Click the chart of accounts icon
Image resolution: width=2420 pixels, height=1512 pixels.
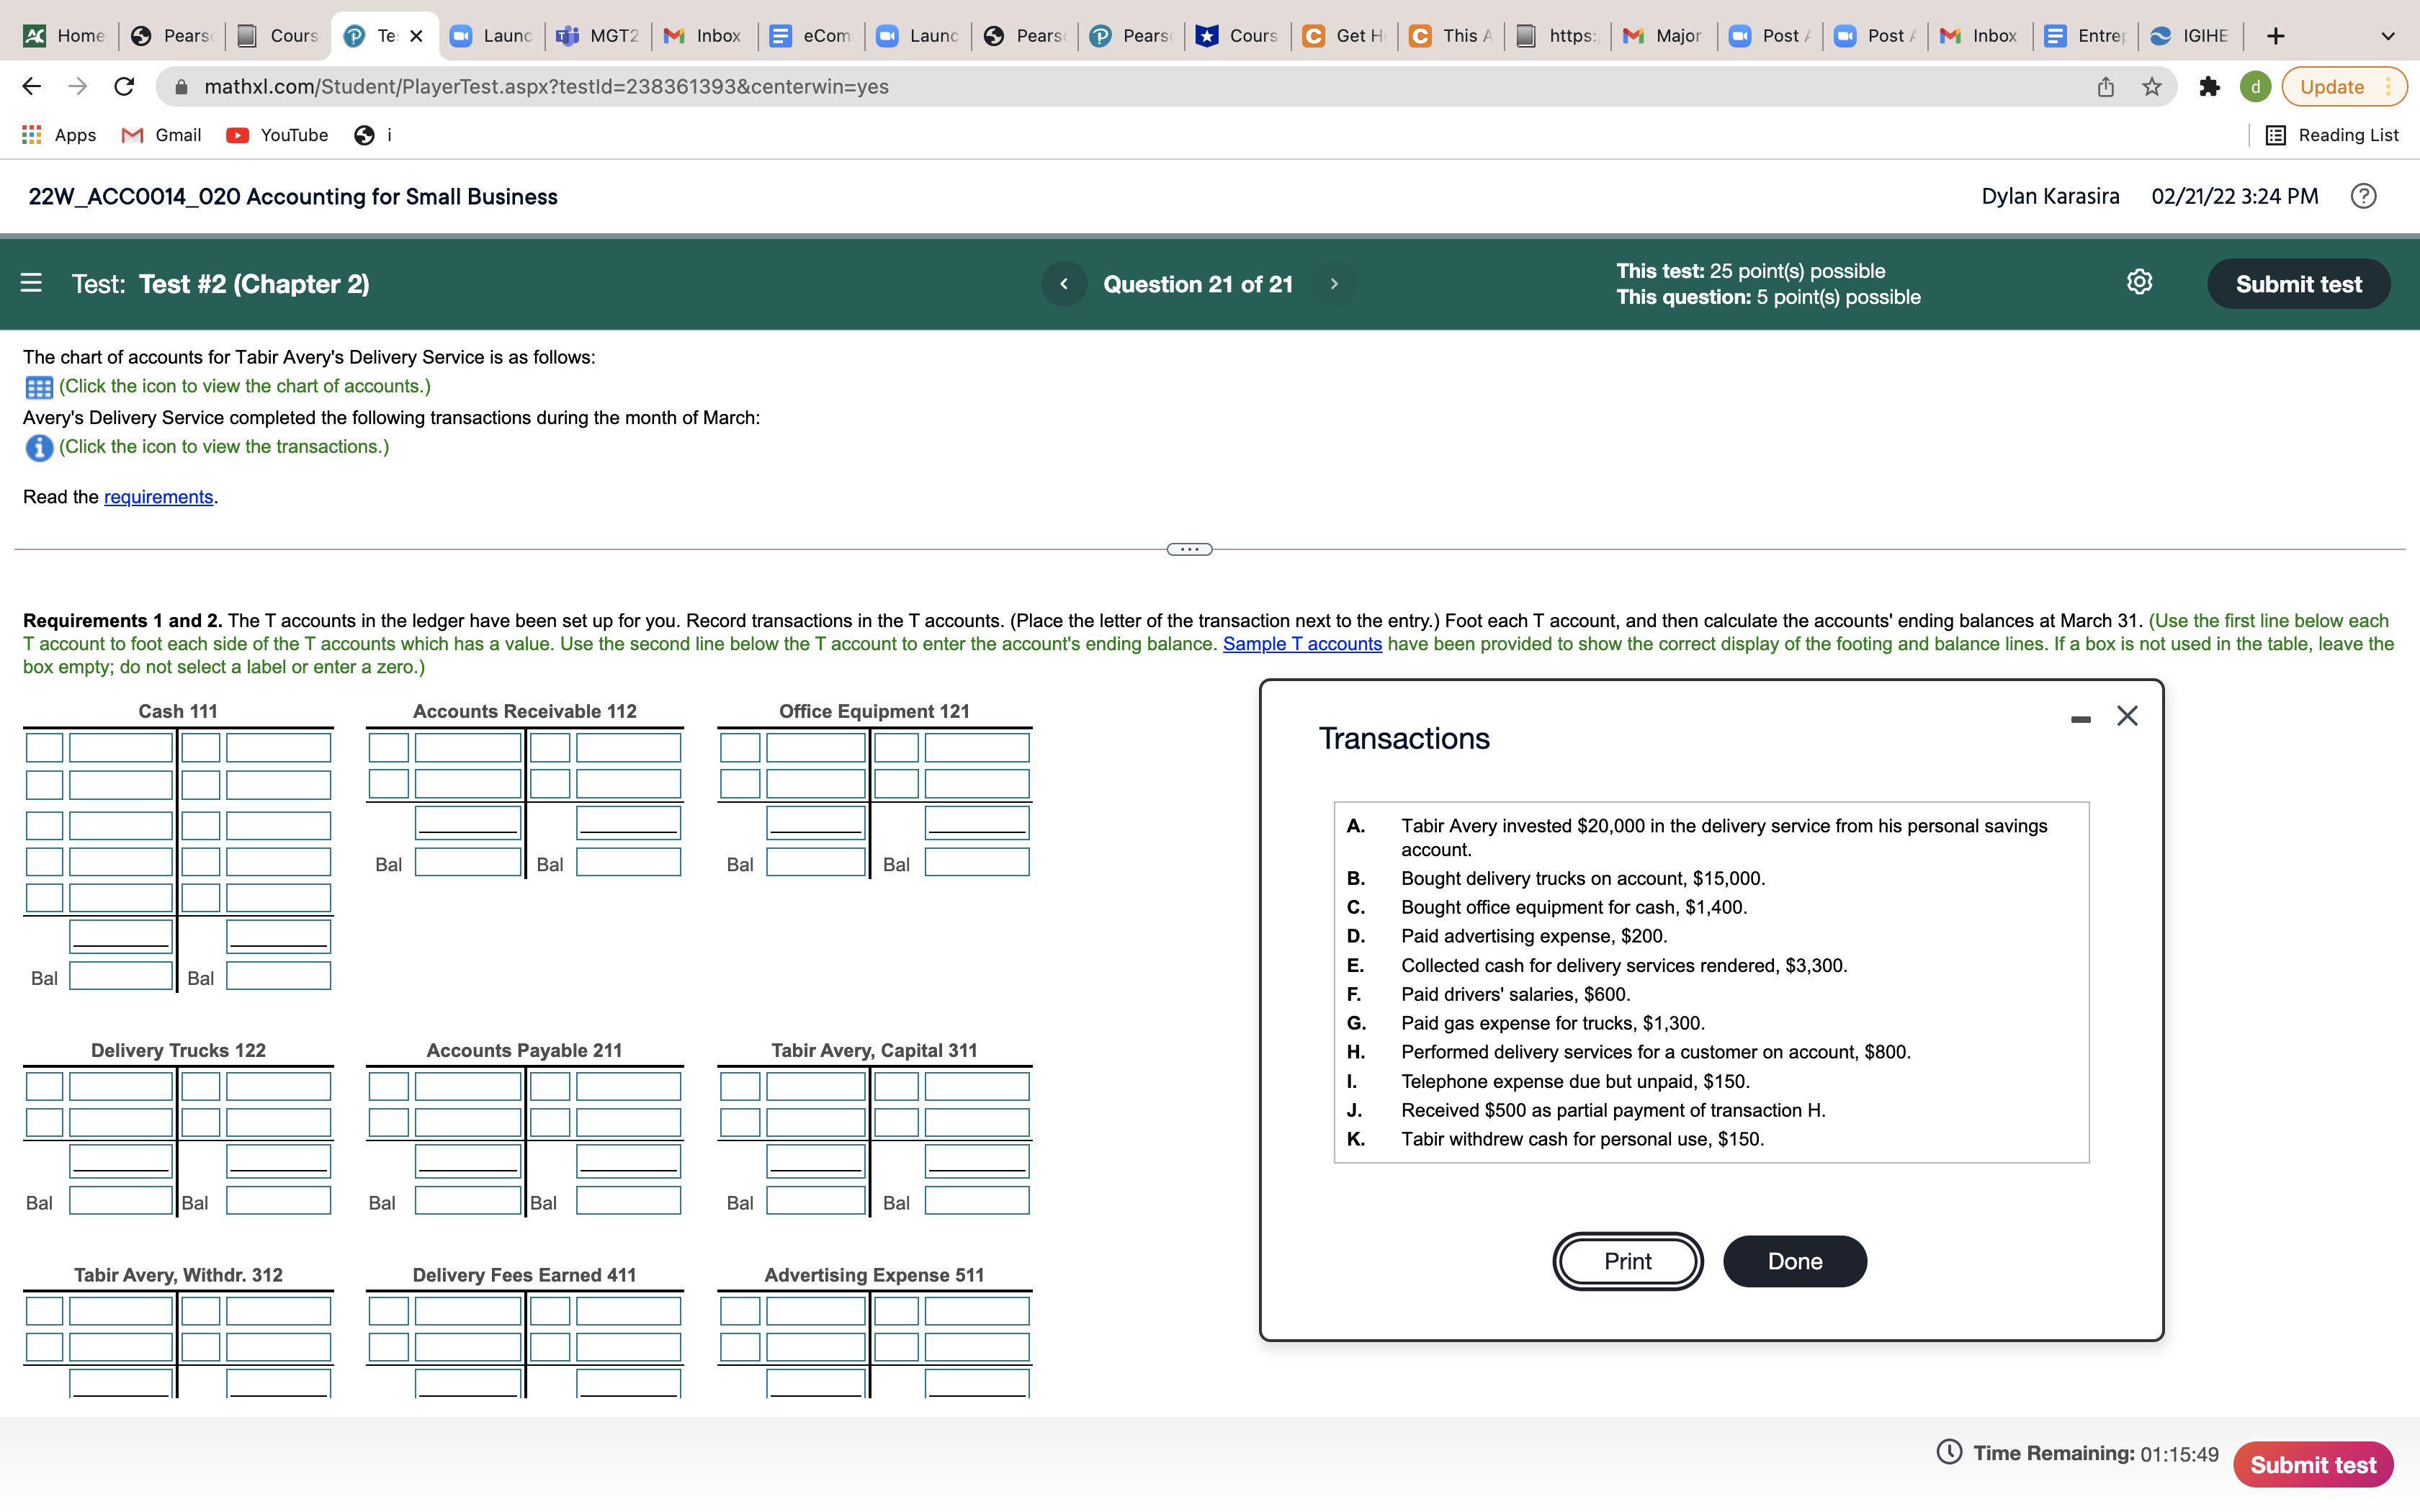pyautogui.click(x=37, y=385)
